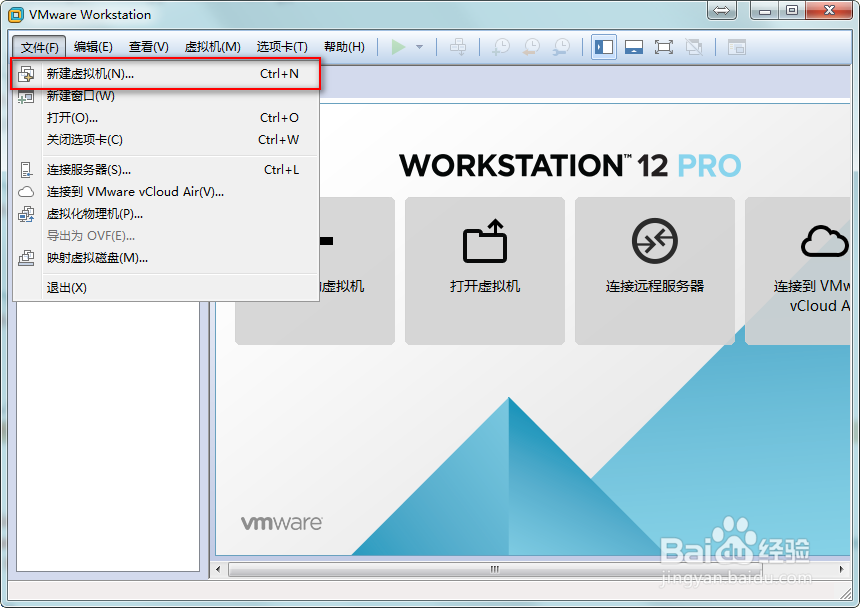Open the 文件(F) menu
Screen dimensions: 860x608
tap(39, 47)
